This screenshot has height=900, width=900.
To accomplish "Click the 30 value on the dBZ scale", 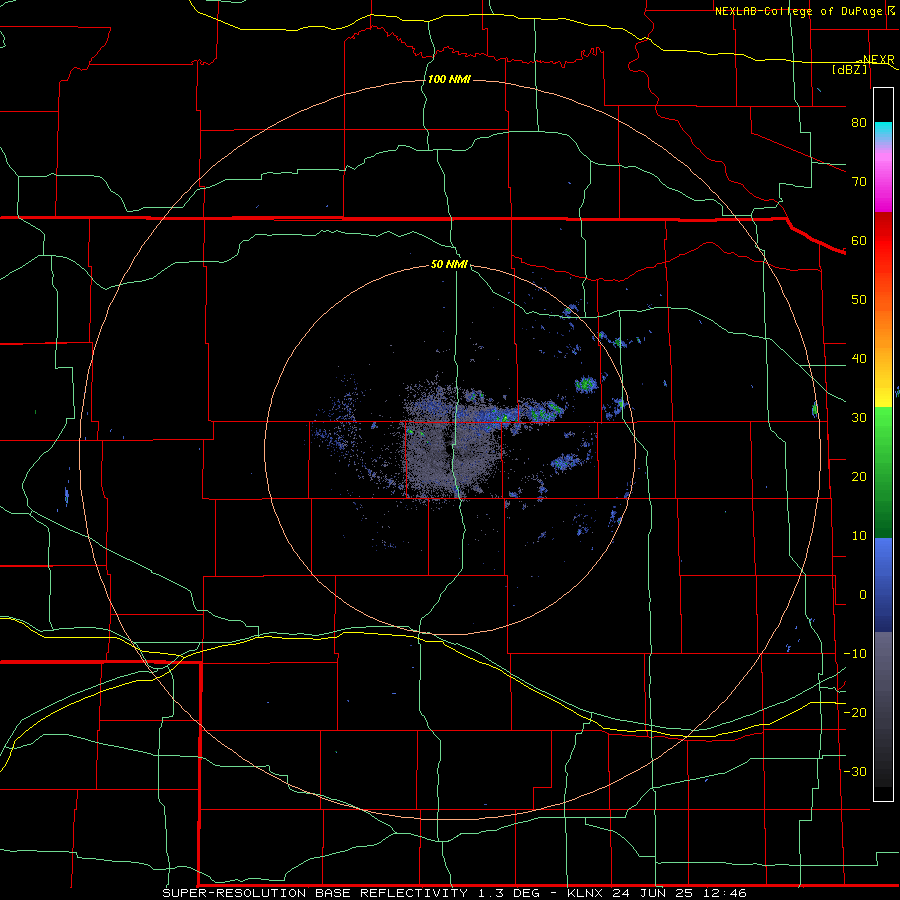I will coord(859,417).
